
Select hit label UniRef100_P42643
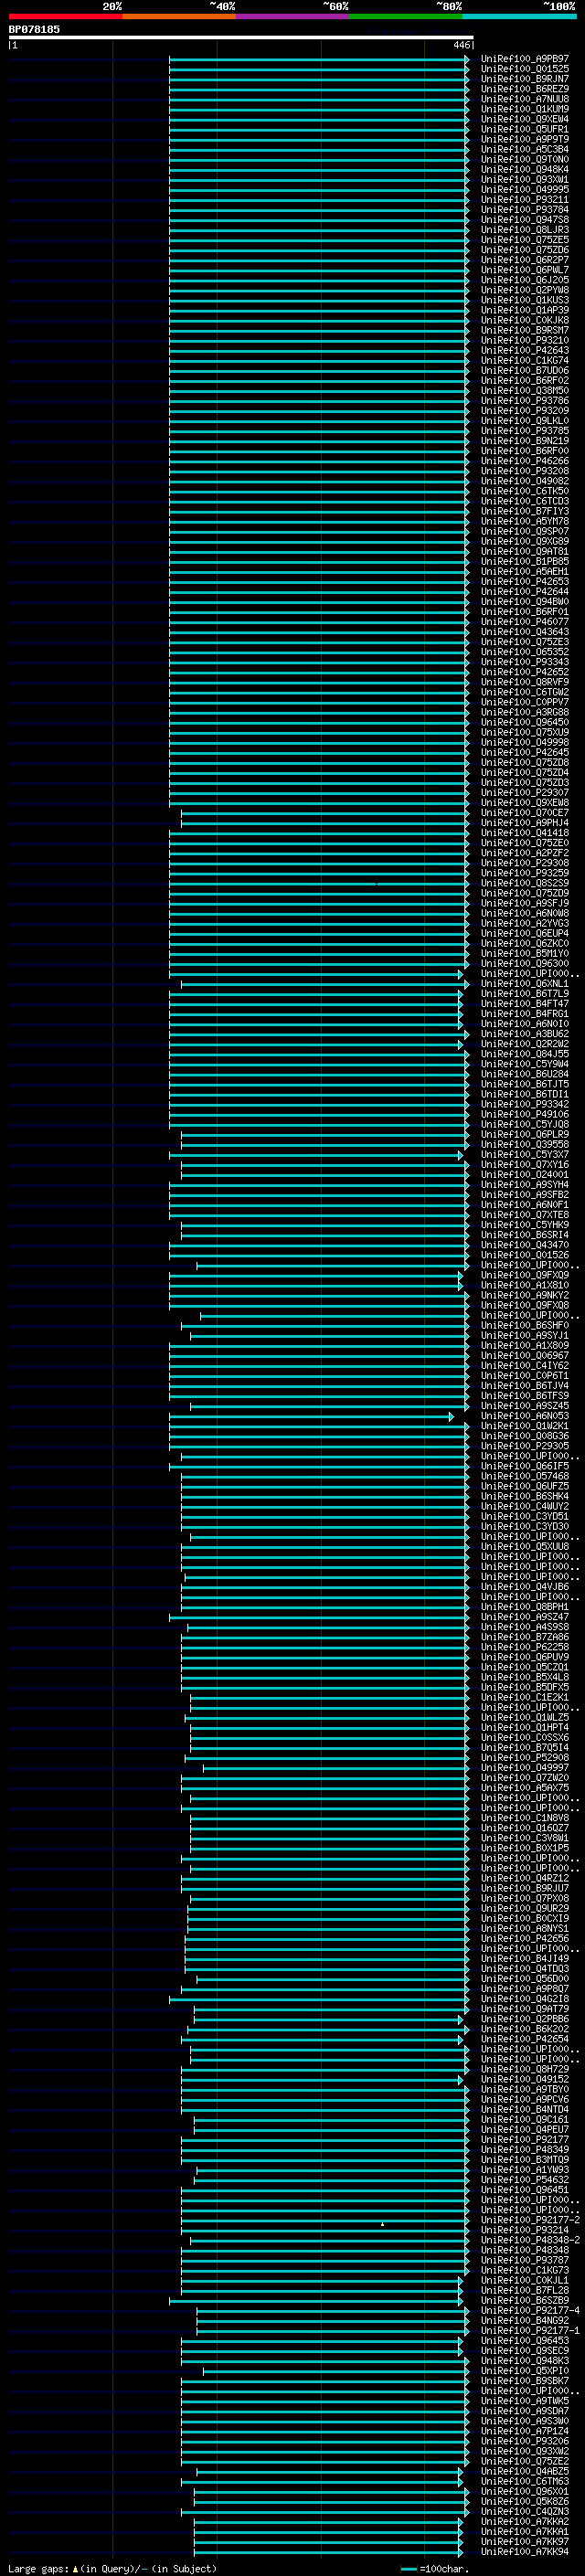[524, 350]
